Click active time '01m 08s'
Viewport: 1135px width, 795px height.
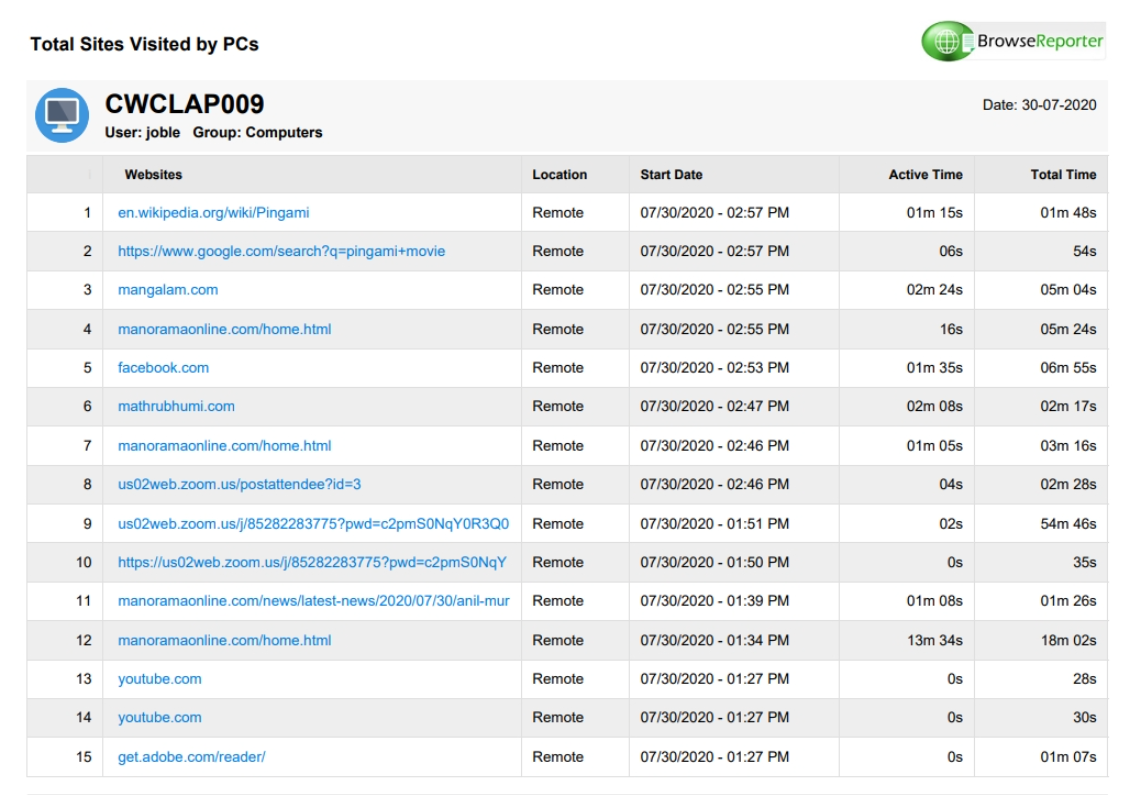[x=934, y=601]
